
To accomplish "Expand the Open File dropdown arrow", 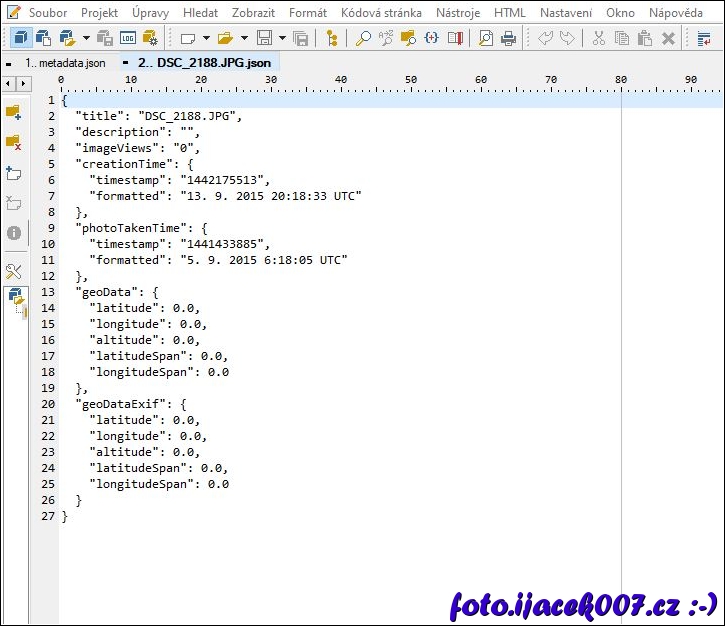I will pos(244,38).
